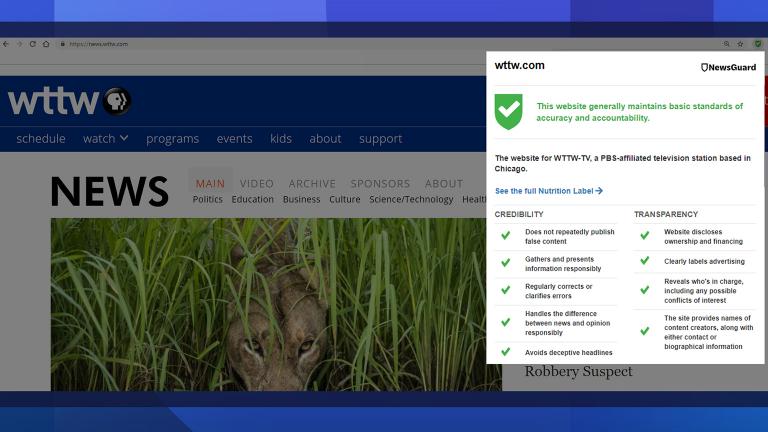The image size is (768, 432).
Task: Open the Politics category link
Action: coord(208,199)
